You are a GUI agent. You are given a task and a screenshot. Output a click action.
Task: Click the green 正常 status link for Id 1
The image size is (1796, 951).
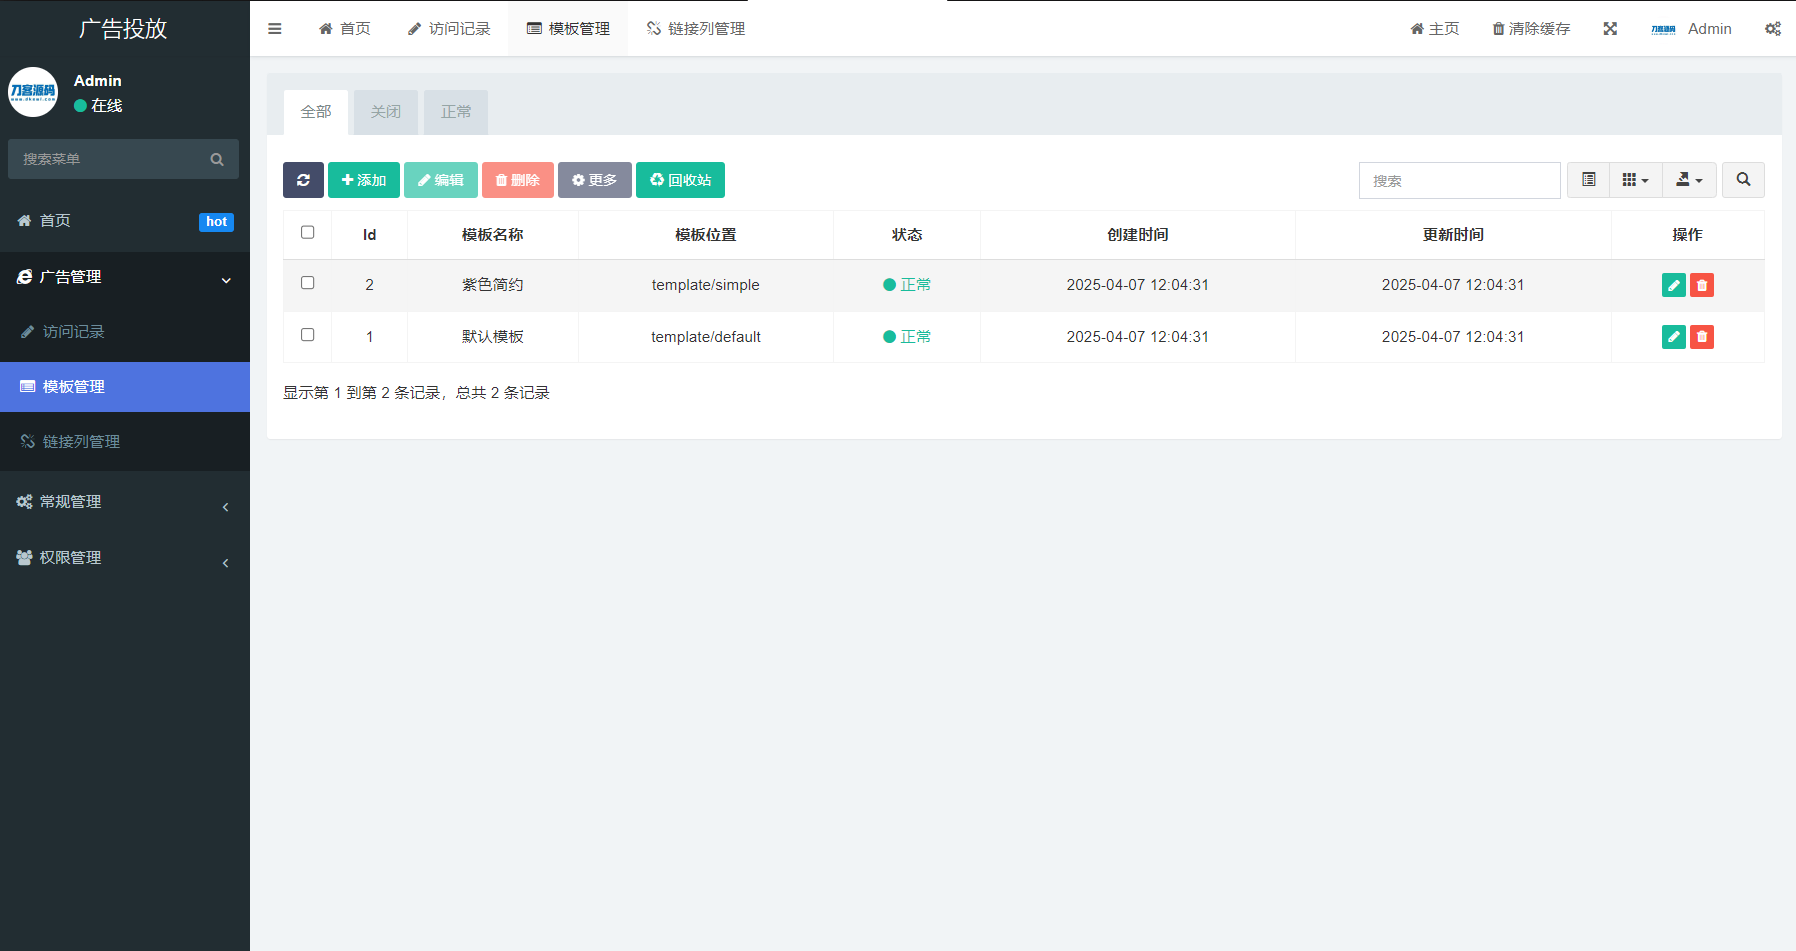coord(913,337)
